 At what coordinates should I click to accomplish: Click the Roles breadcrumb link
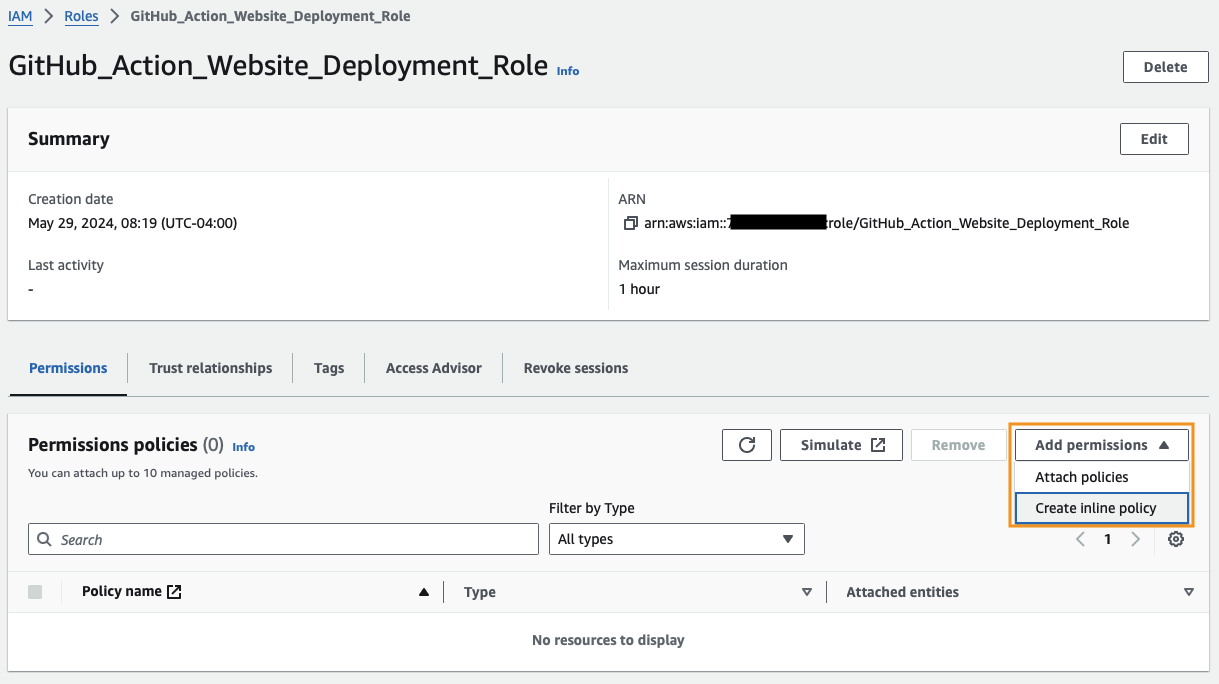(x=81, y=16)
